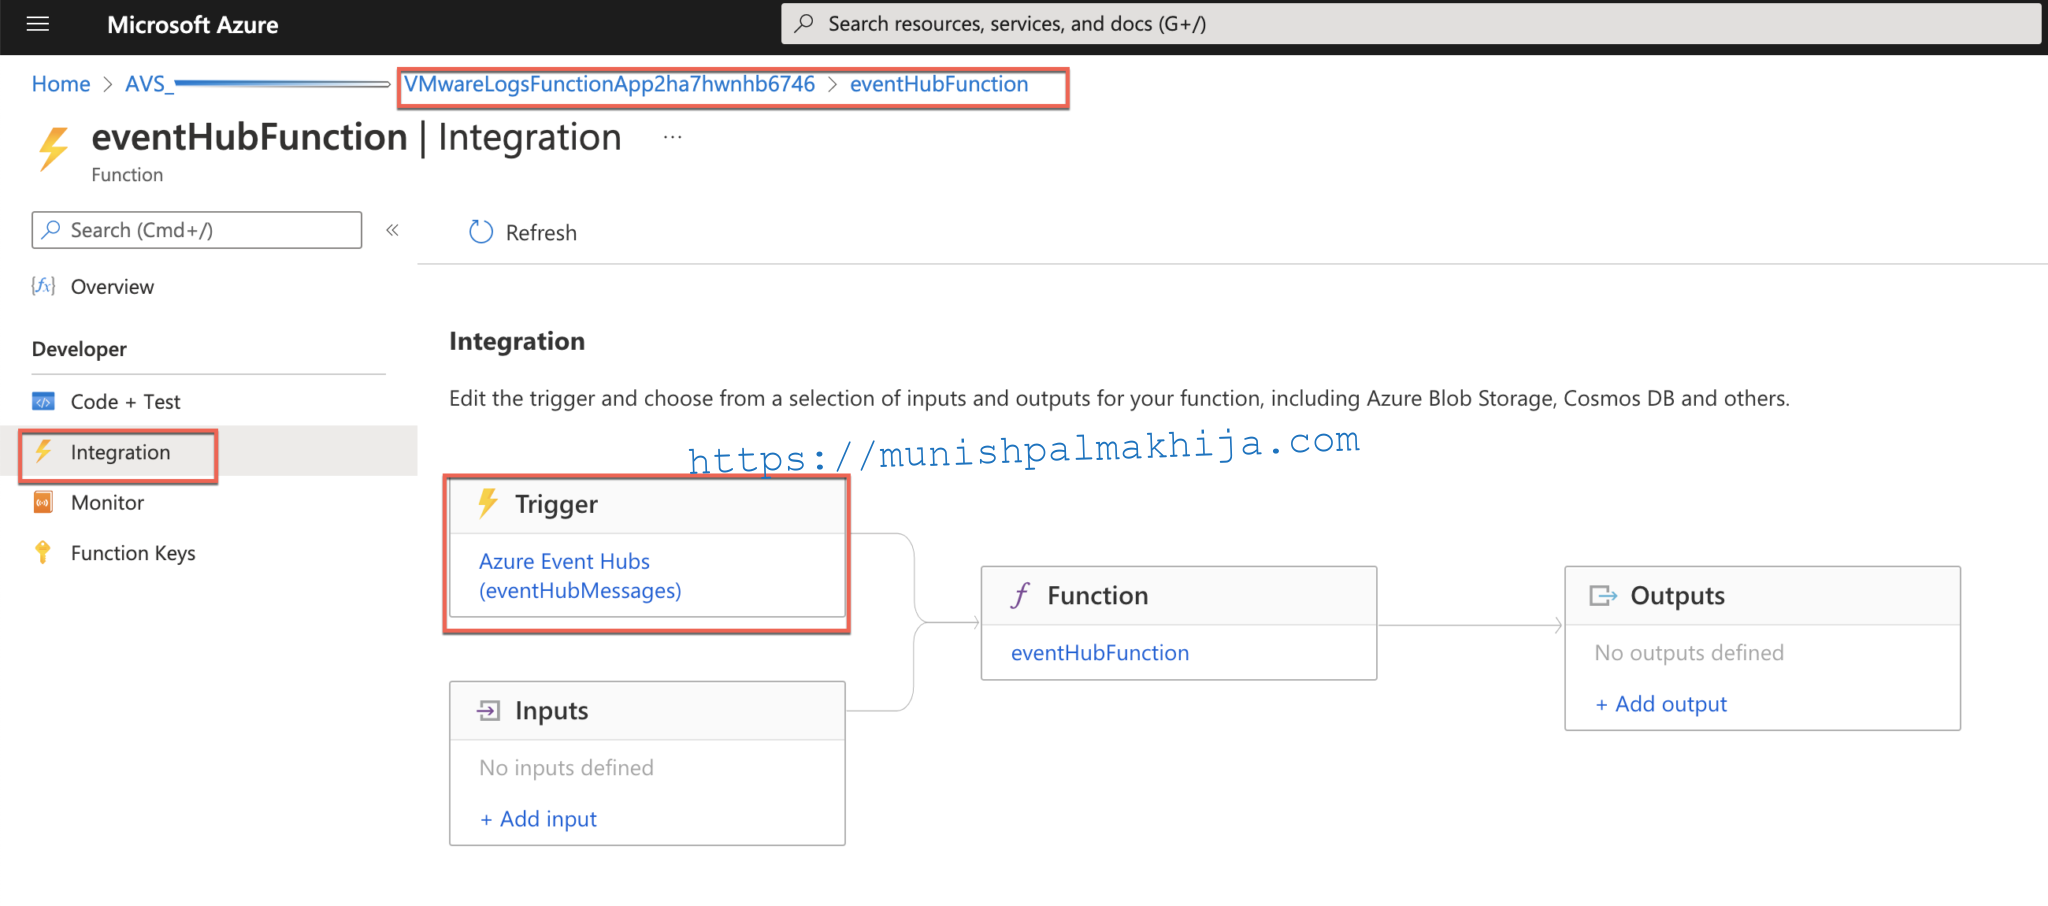Open the ellipsis menu next to Integration heading
2048x906 pixels.
tap(672, 137)
